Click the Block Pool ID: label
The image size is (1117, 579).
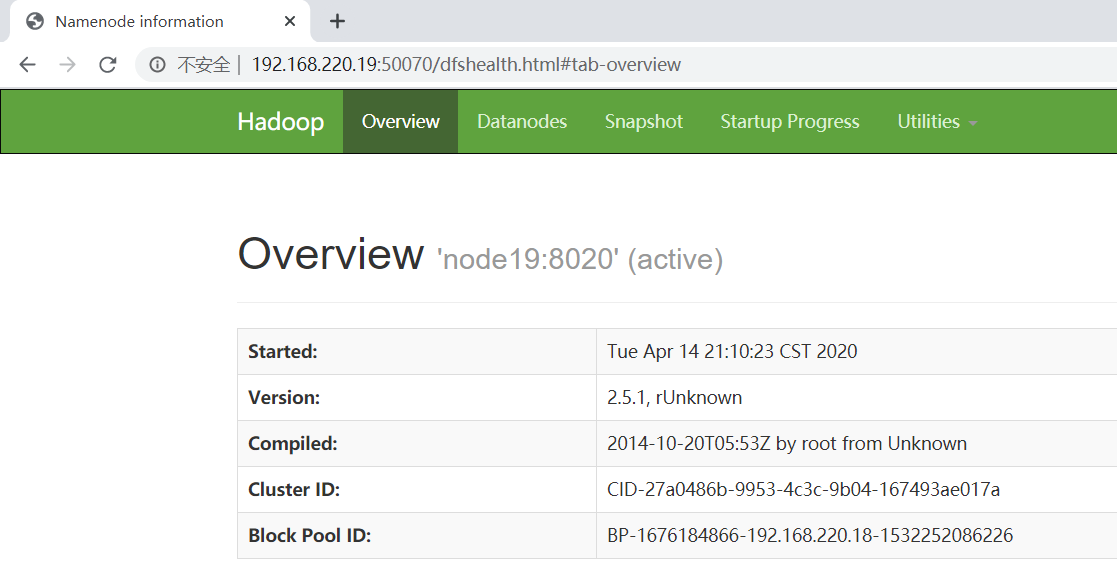pos(309,536)
